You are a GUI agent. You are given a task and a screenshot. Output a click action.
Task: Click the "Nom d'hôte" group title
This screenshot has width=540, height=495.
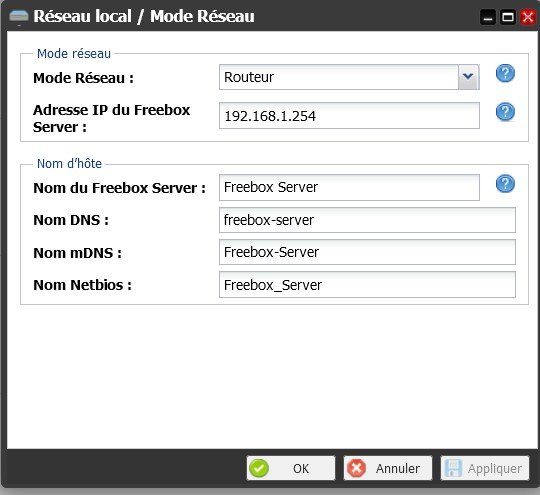(x=69, y=164)
